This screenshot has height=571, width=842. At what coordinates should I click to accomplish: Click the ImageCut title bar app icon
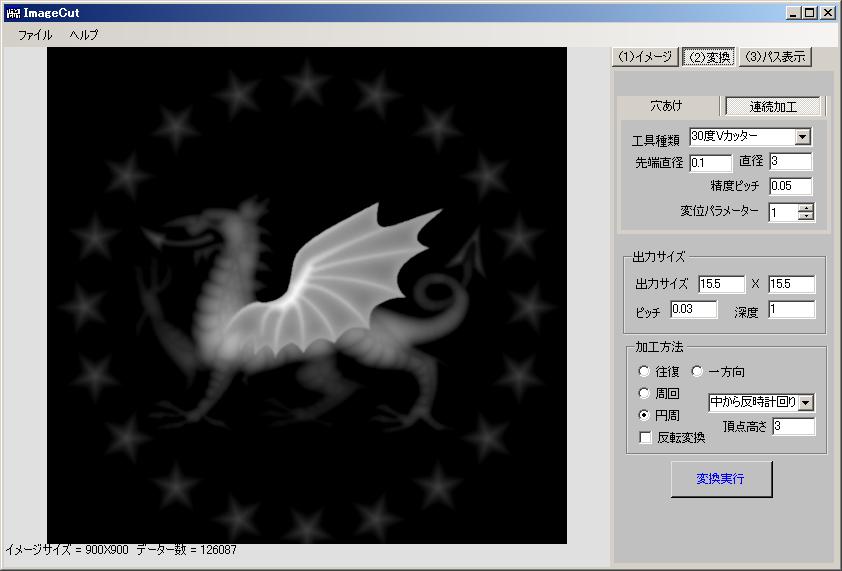point(13,13)
